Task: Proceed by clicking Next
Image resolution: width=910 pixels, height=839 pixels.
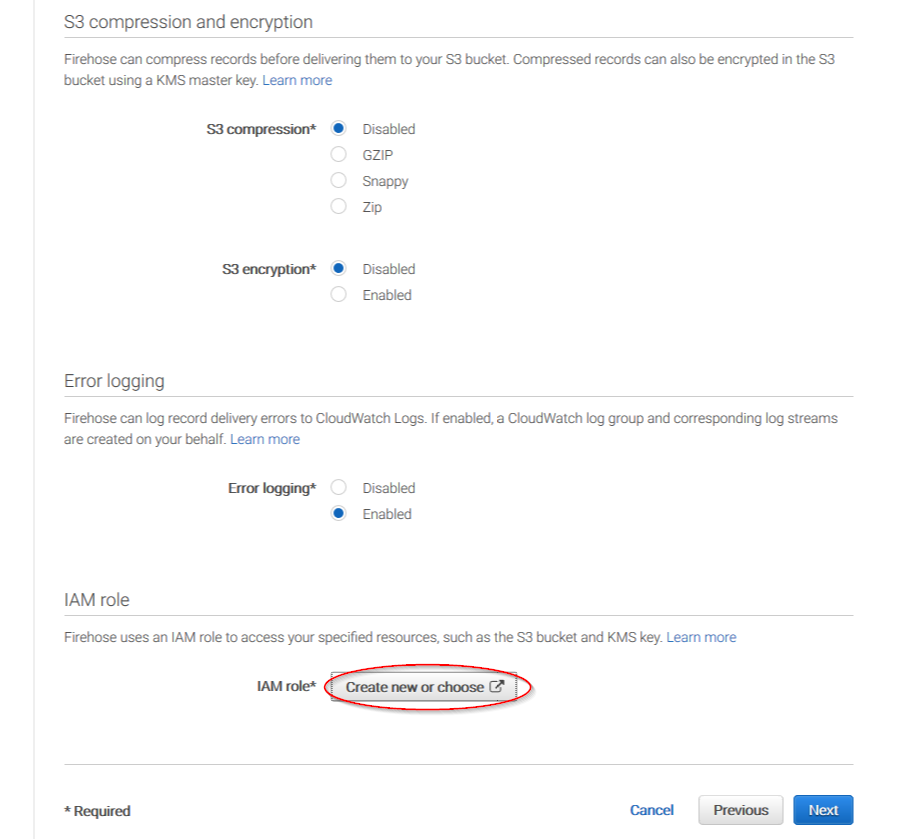Action: coord(823,810)
